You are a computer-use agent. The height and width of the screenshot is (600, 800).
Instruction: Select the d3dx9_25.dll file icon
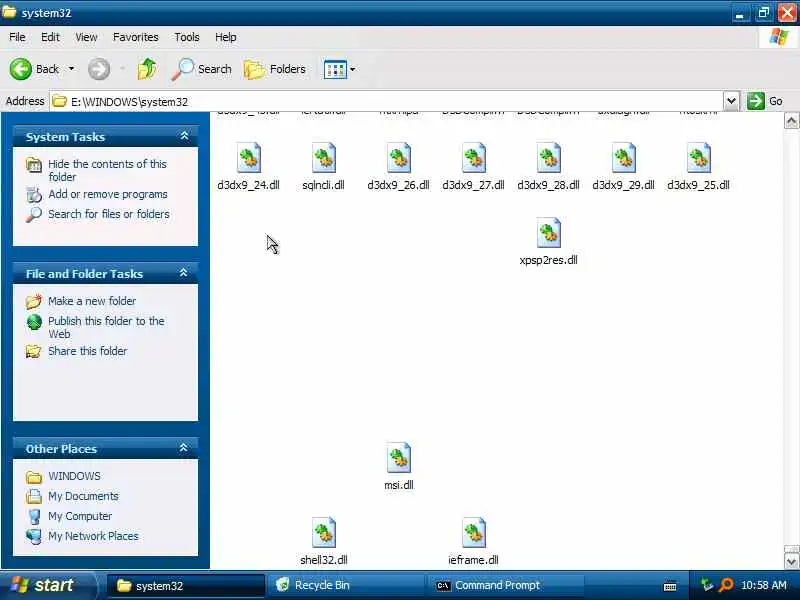698,158
